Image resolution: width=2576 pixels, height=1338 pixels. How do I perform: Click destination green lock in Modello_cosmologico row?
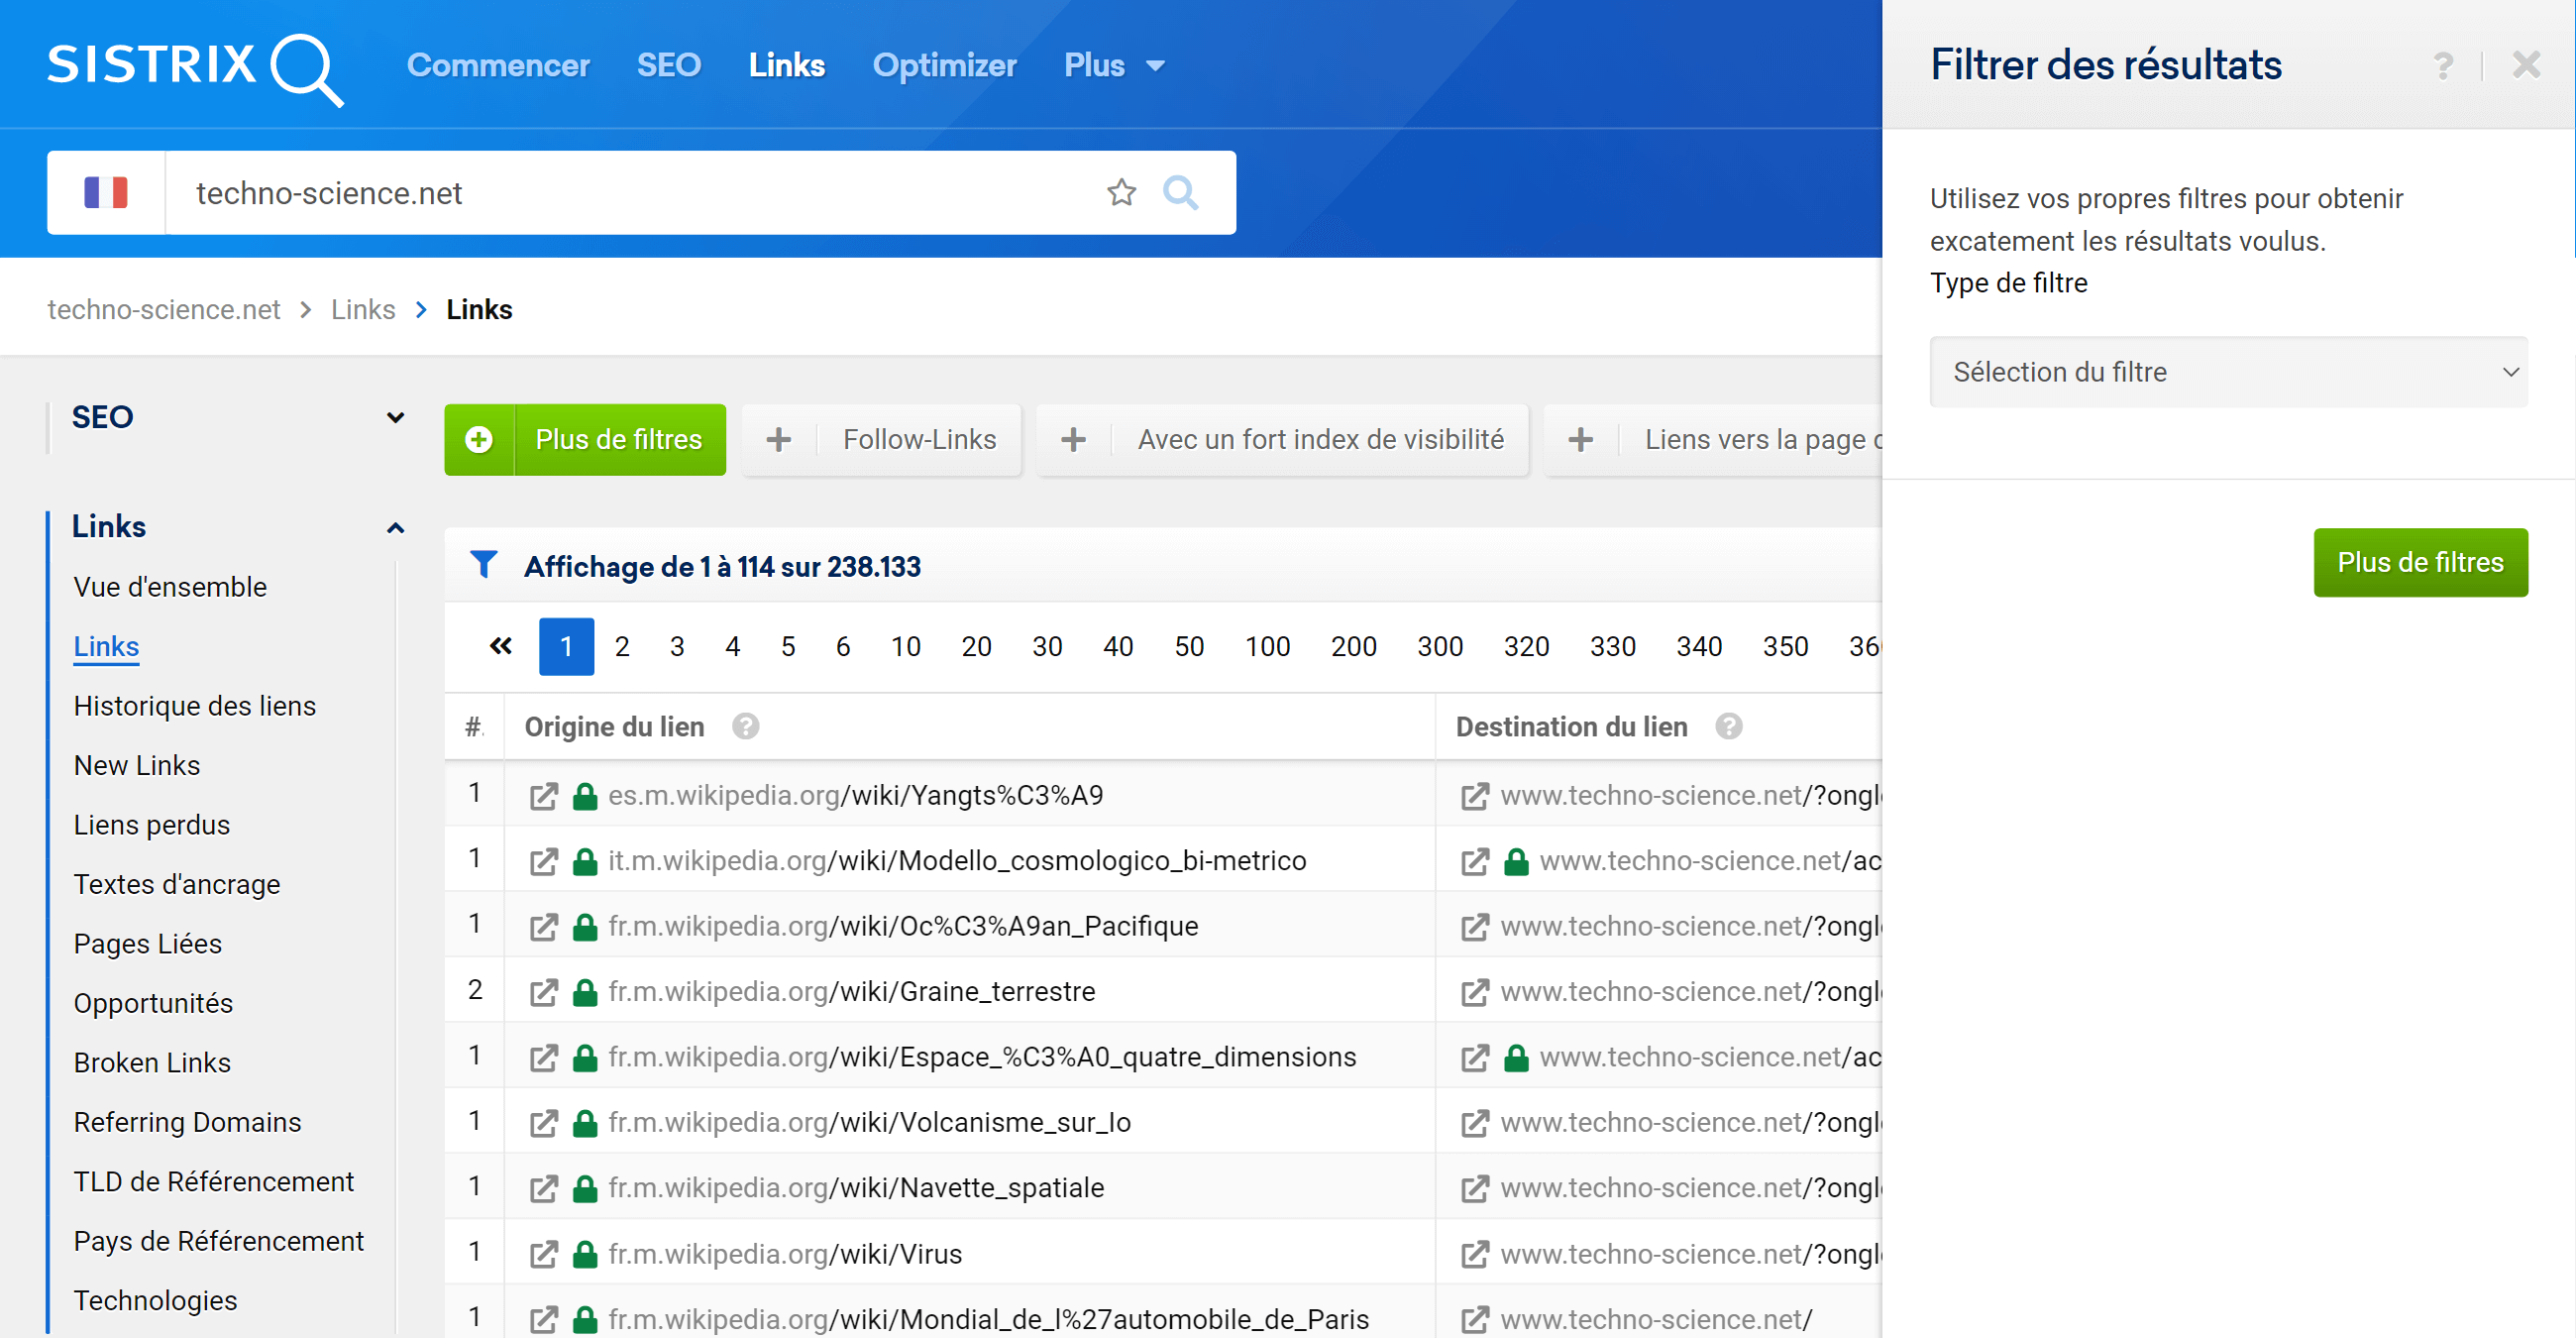(1516, 861)
